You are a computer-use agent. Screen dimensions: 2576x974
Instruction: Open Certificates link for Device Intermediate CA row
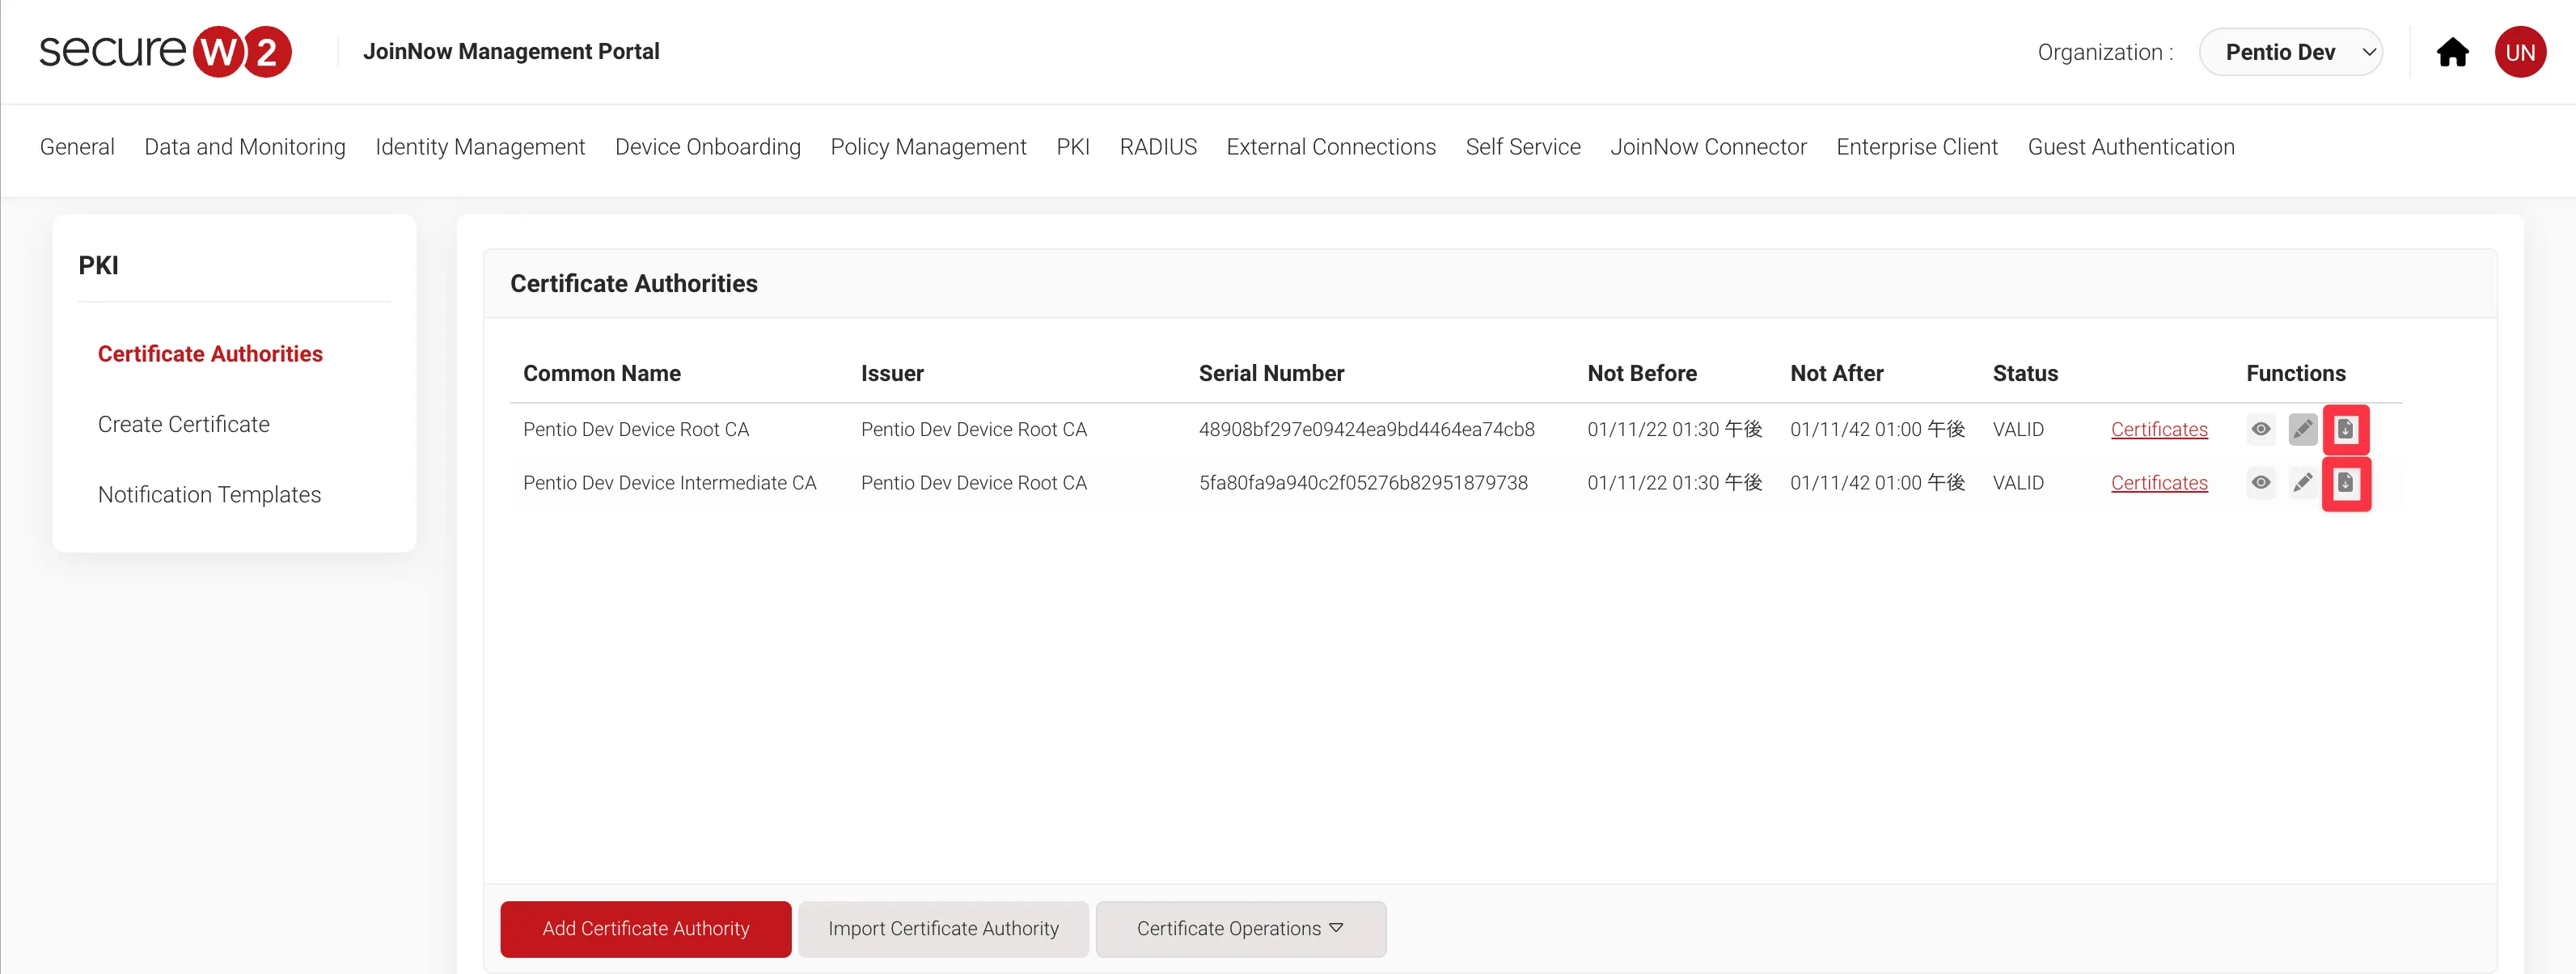pos(2159,482)
